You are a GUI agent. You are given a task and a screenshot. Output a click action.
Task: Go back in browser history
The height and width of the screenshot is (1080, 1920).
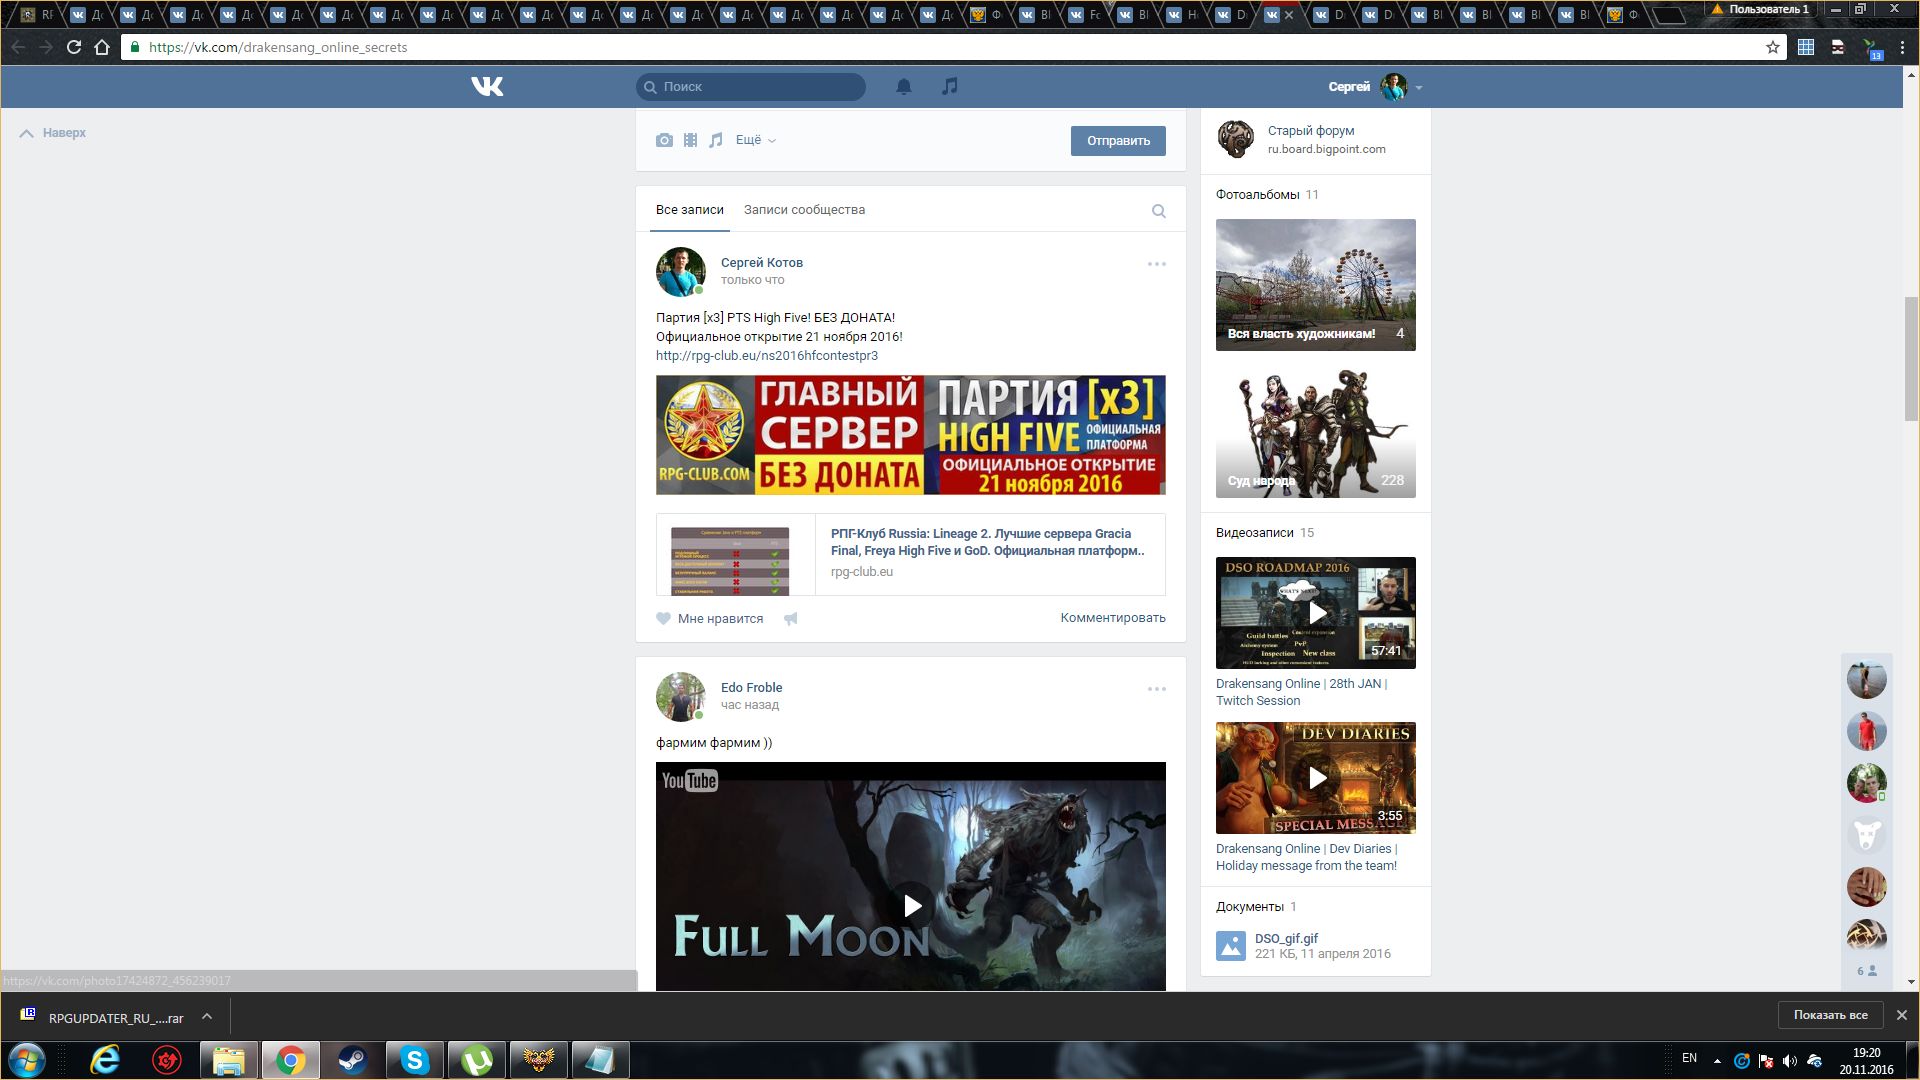click(18, 47)
